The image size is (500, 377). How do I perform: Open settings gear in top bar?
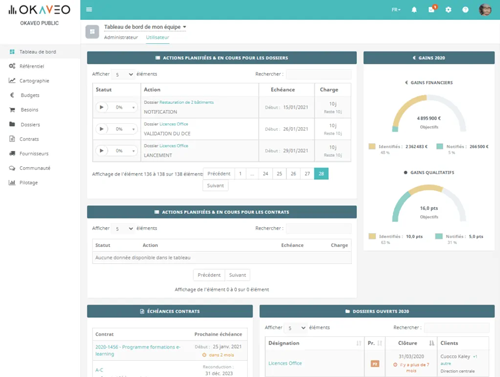tap(448, 10)
